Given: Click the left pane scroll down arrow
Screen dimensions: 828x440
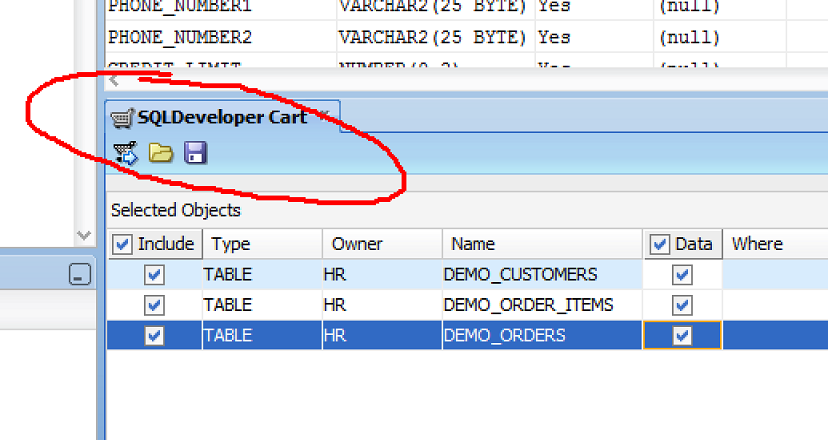Looking at the screenshot, I should 84,235.
